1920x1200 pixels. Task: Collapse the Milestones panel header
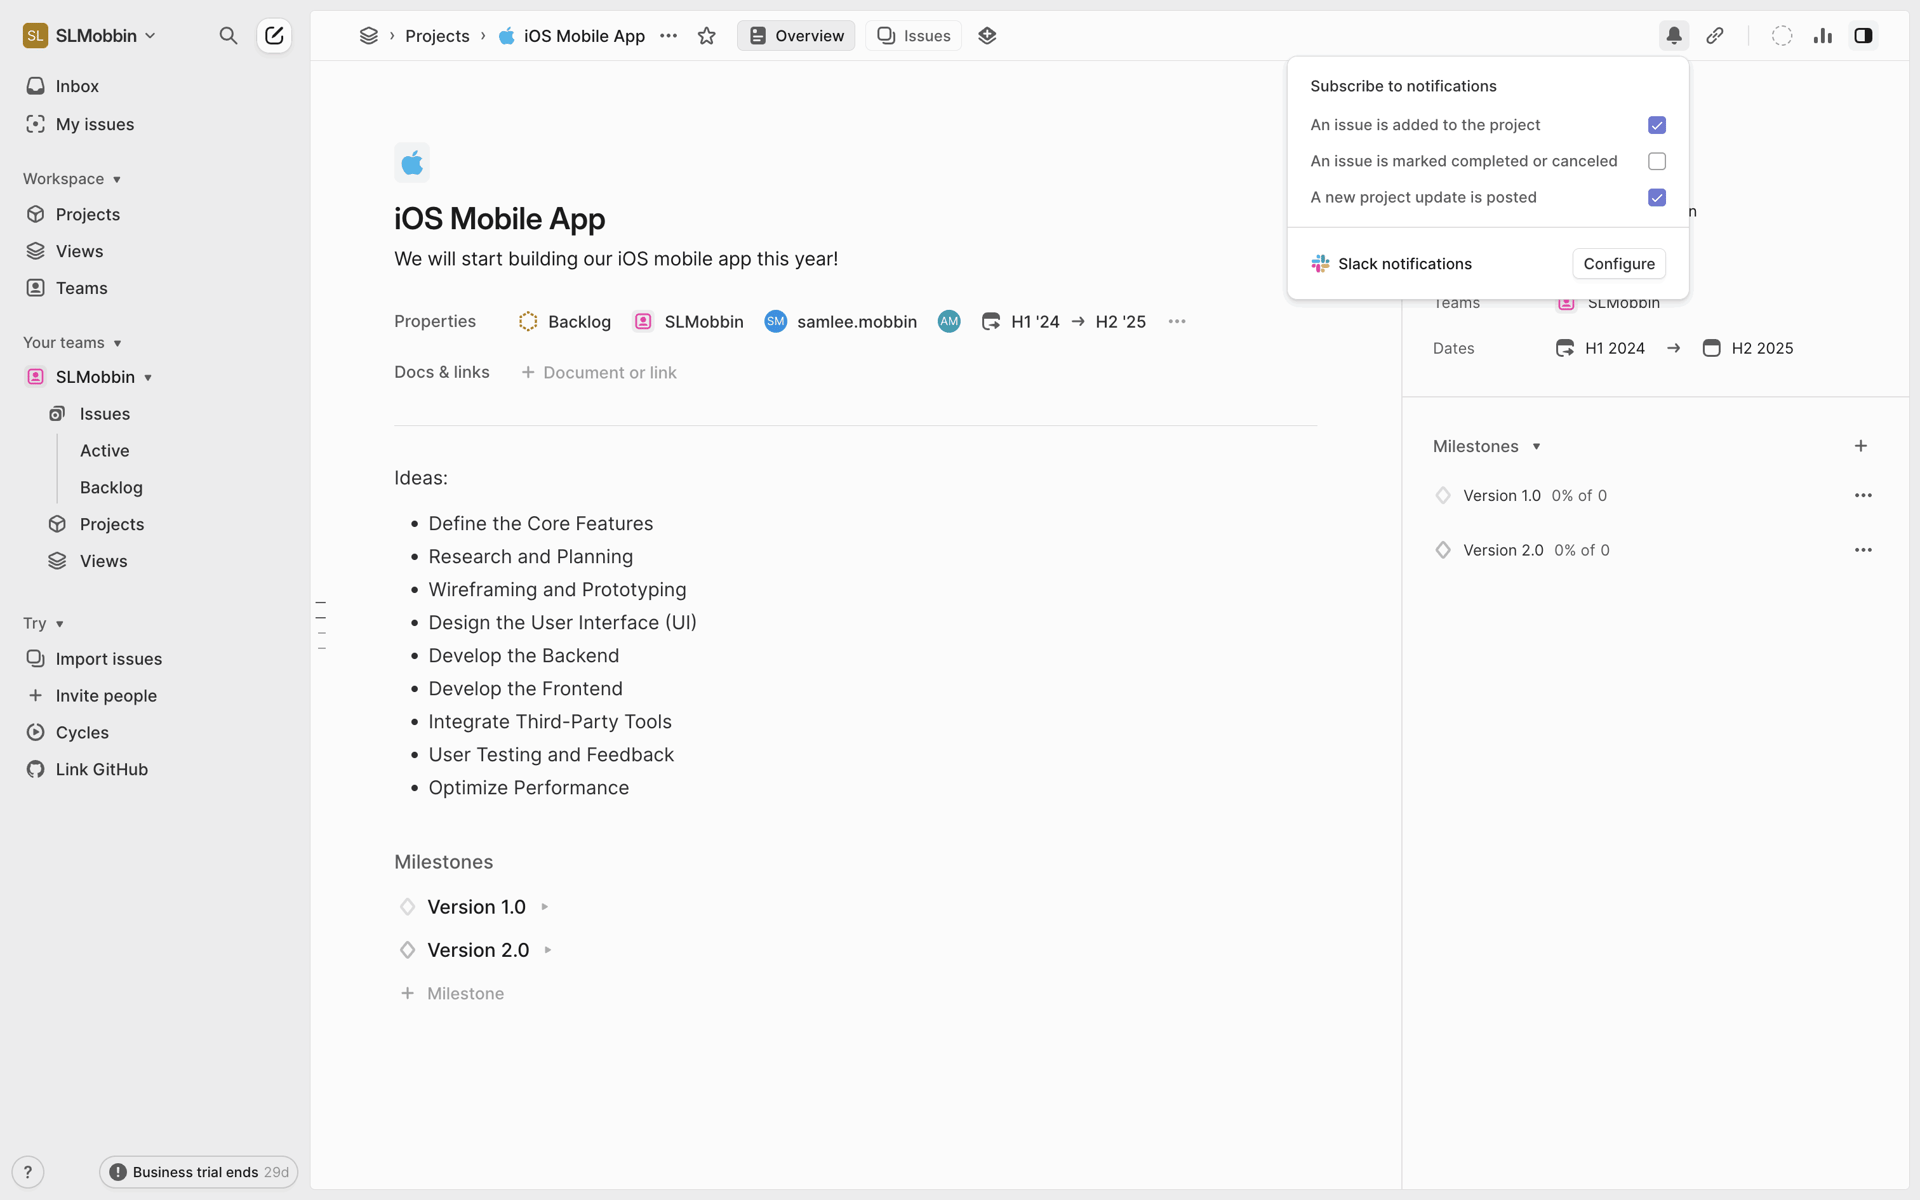tap(1487, 446)
